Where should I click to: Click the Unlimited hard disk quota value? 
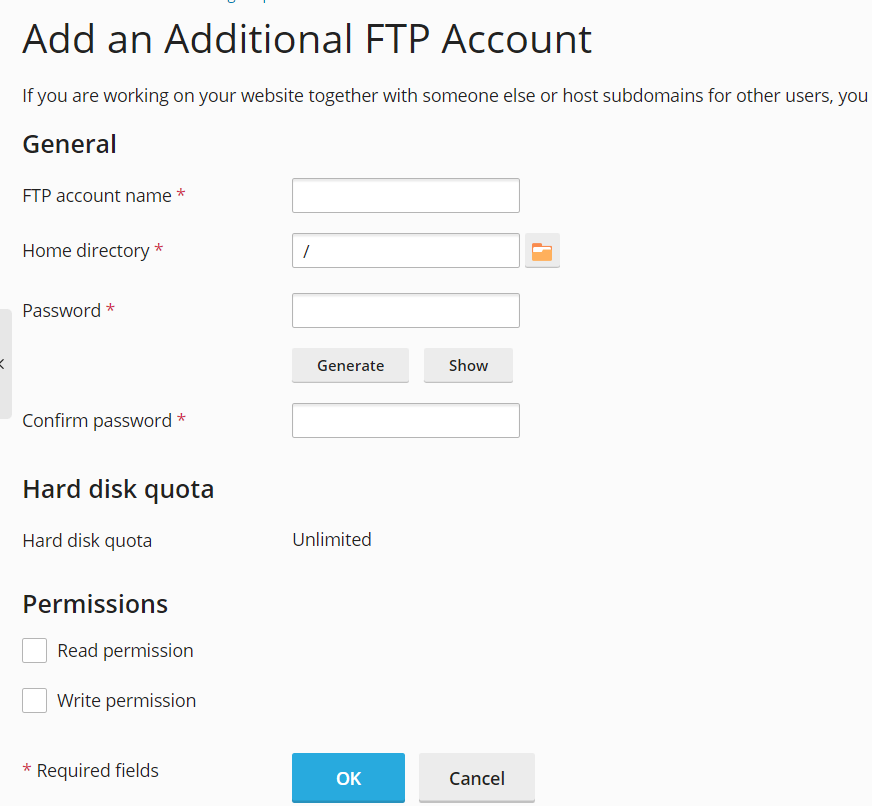pos(332,540)
